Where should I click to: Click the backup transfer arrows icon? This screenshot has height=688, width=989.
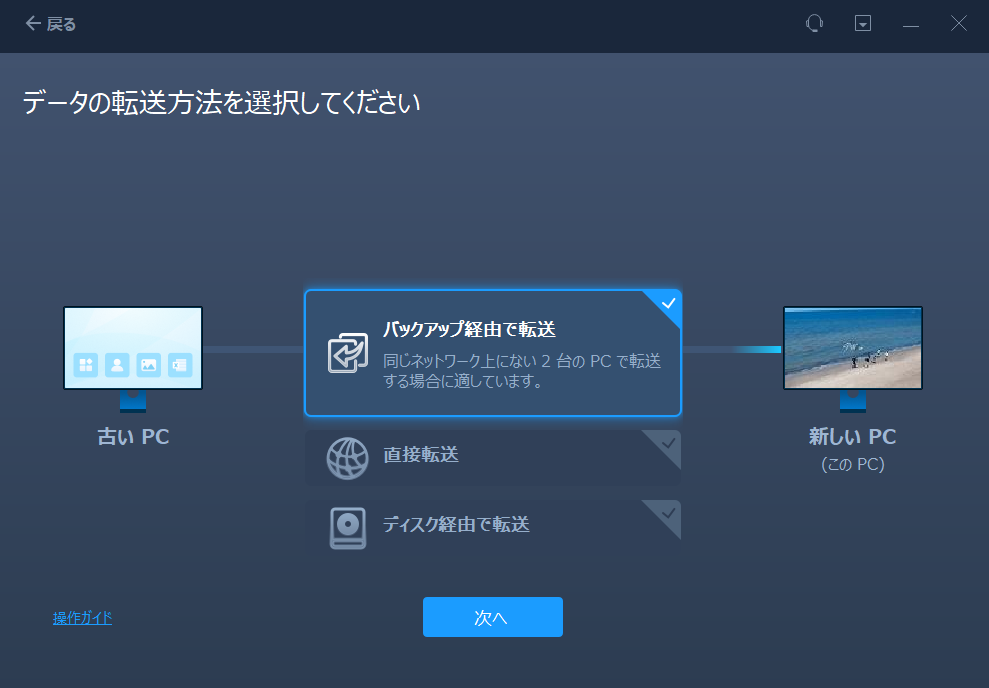click(x=347, y=353)
